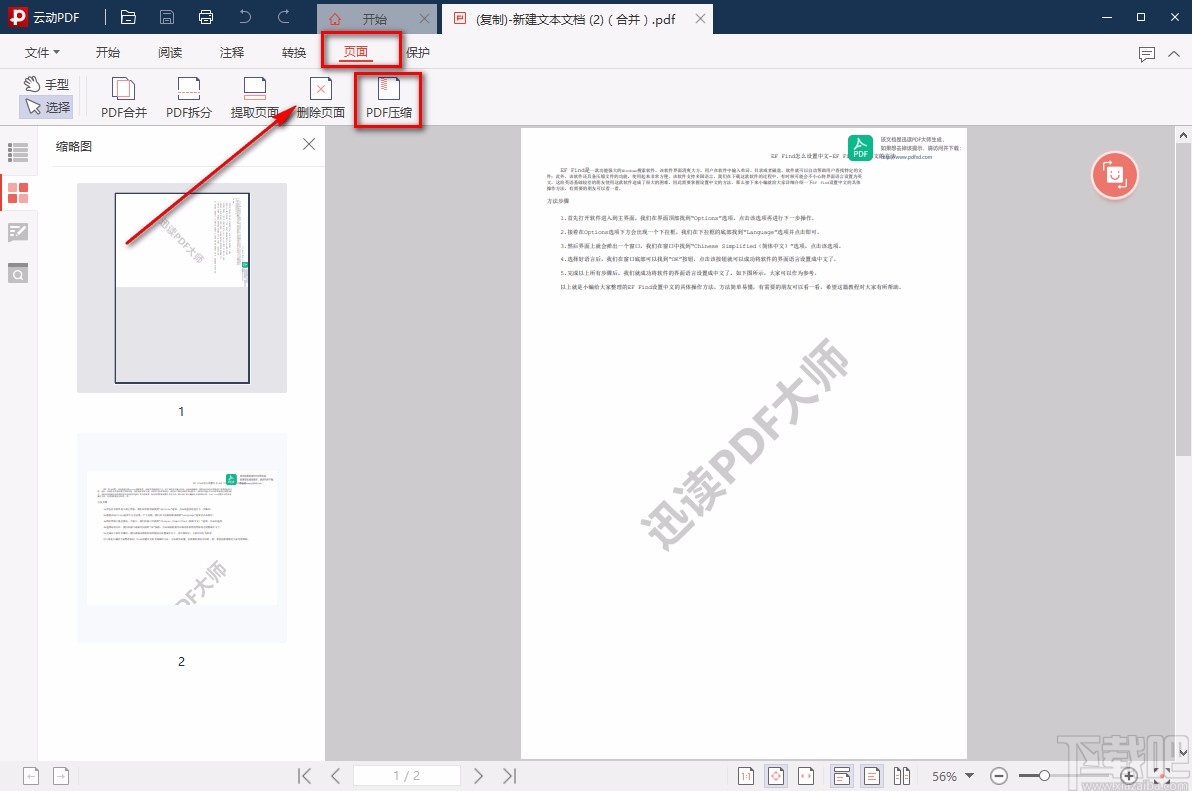This screenshot has width=1192, height=791.
Task: Click the page number input field
Action: click(x=407, y=776)
